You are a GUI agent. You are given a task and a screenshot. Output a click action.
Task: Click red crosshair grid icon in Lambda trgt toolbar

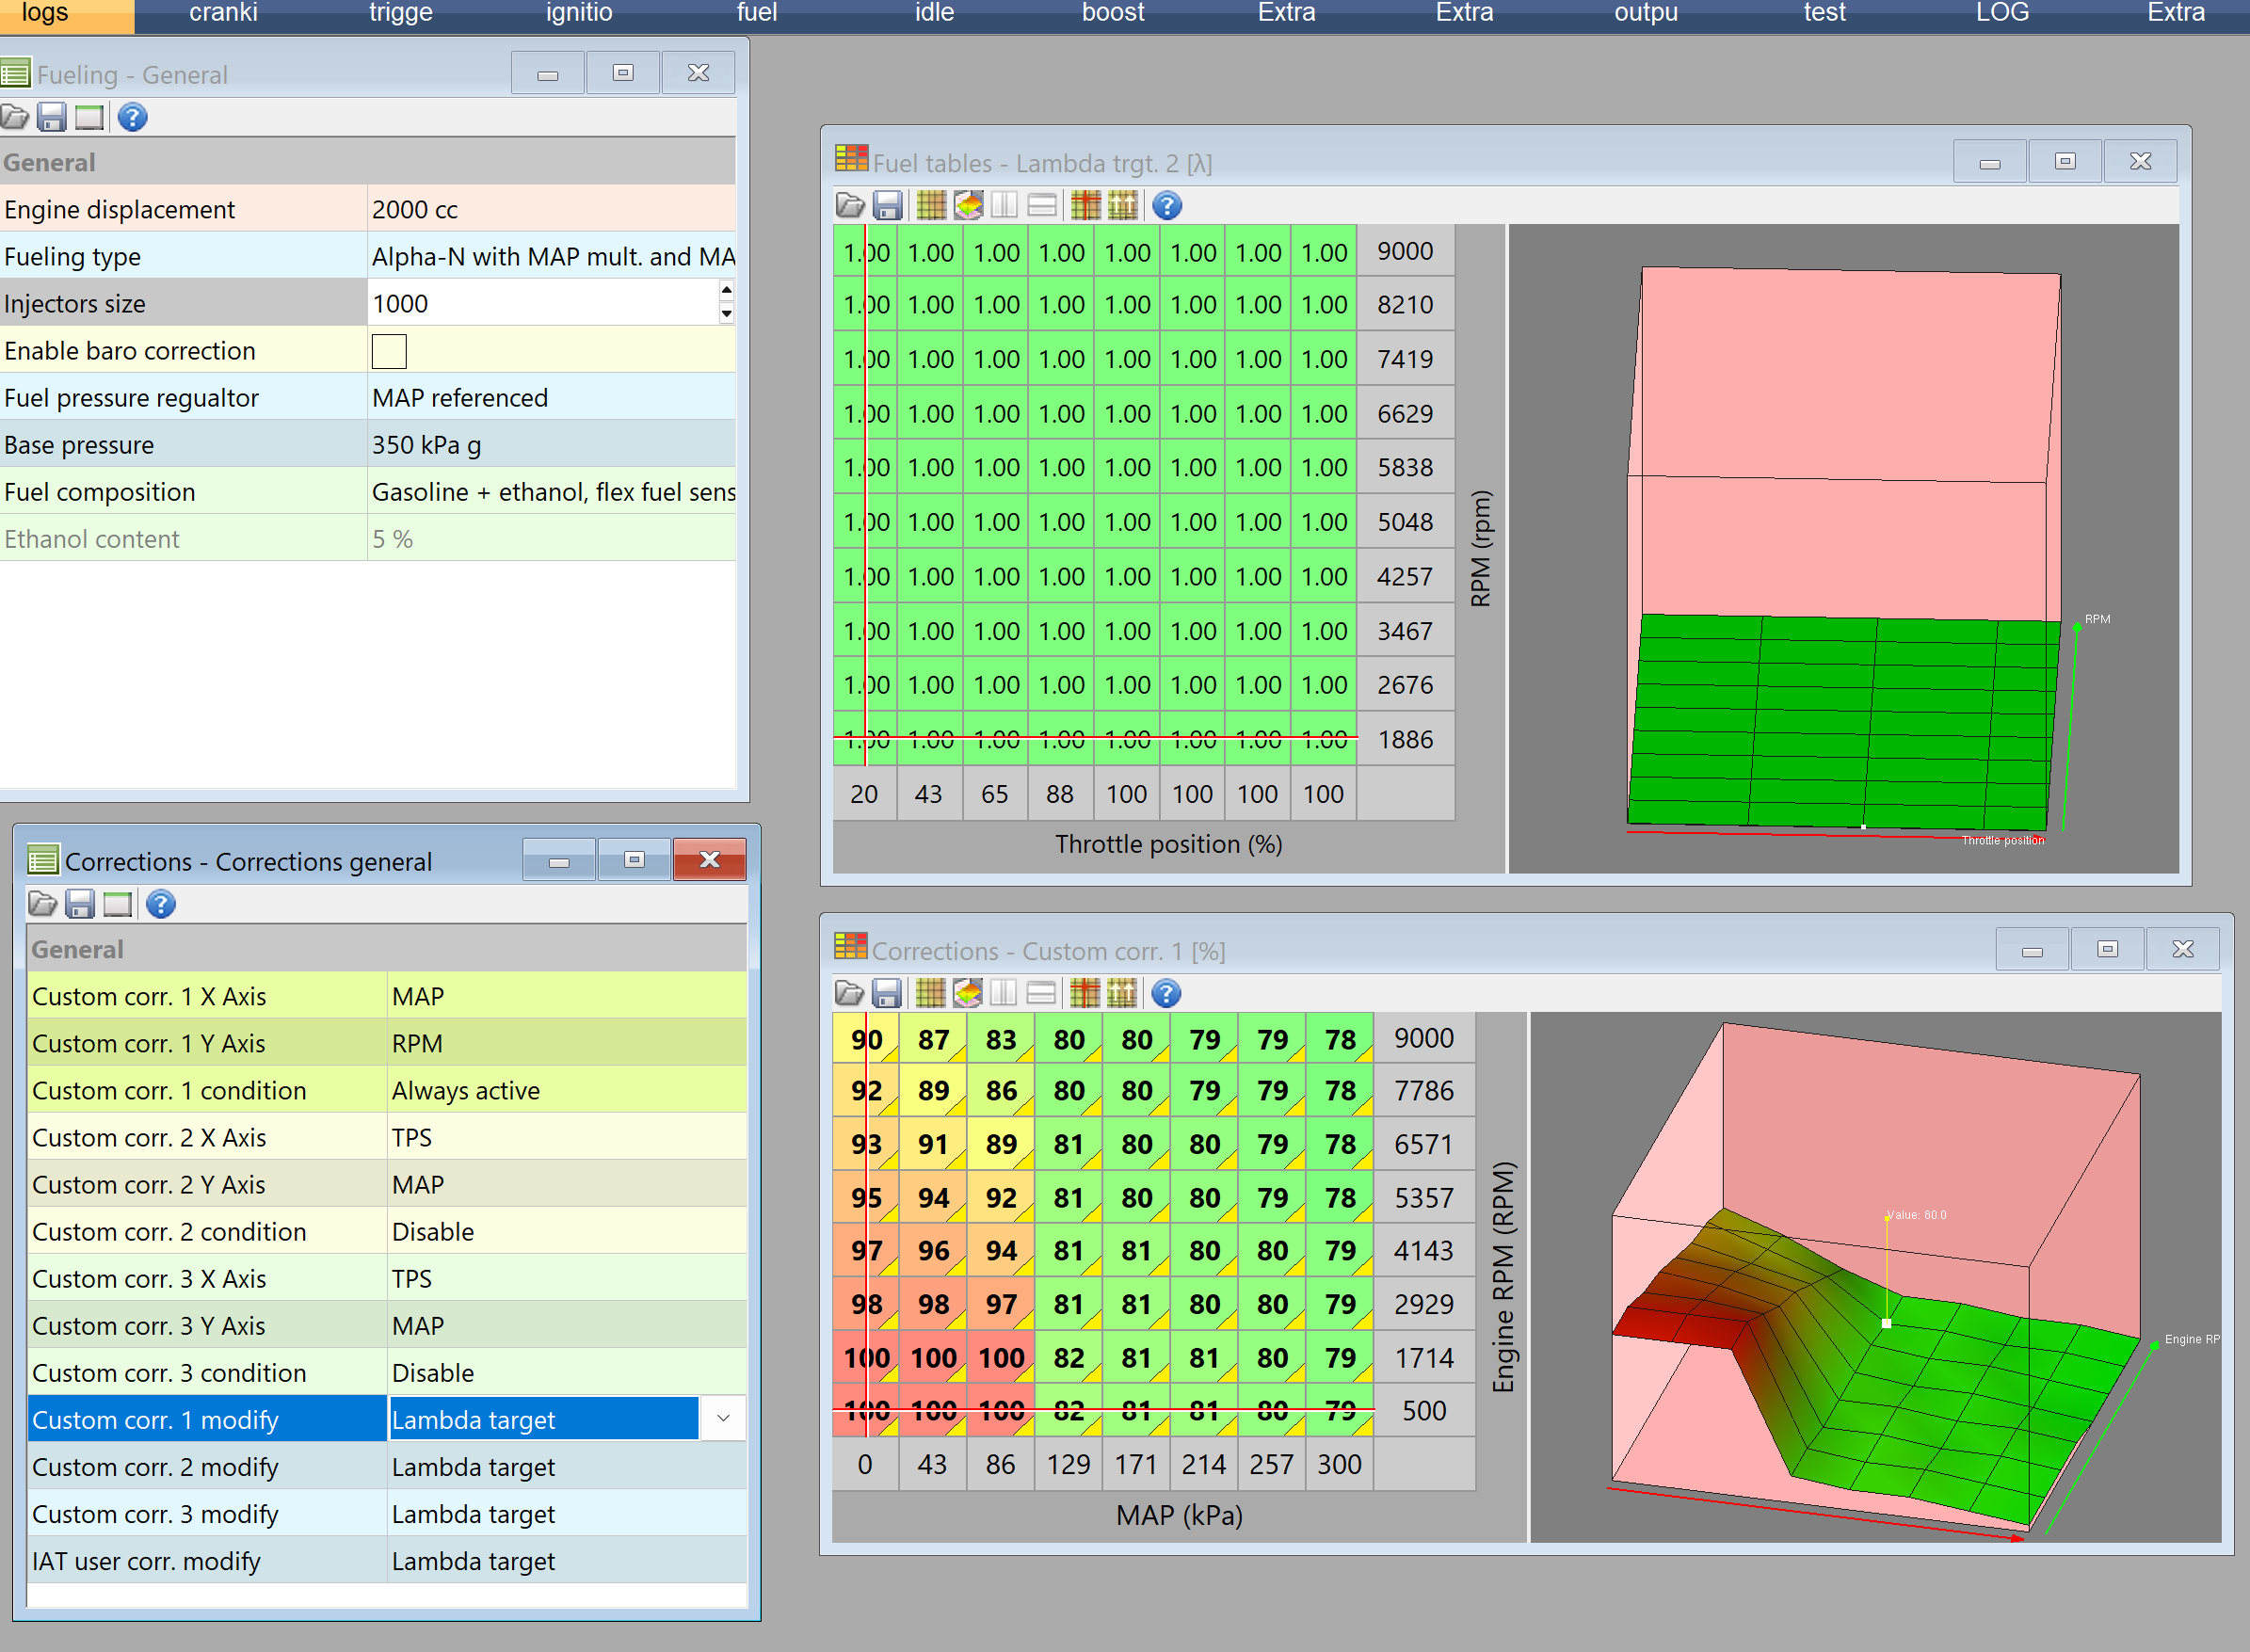click(x=1085, y=206)
